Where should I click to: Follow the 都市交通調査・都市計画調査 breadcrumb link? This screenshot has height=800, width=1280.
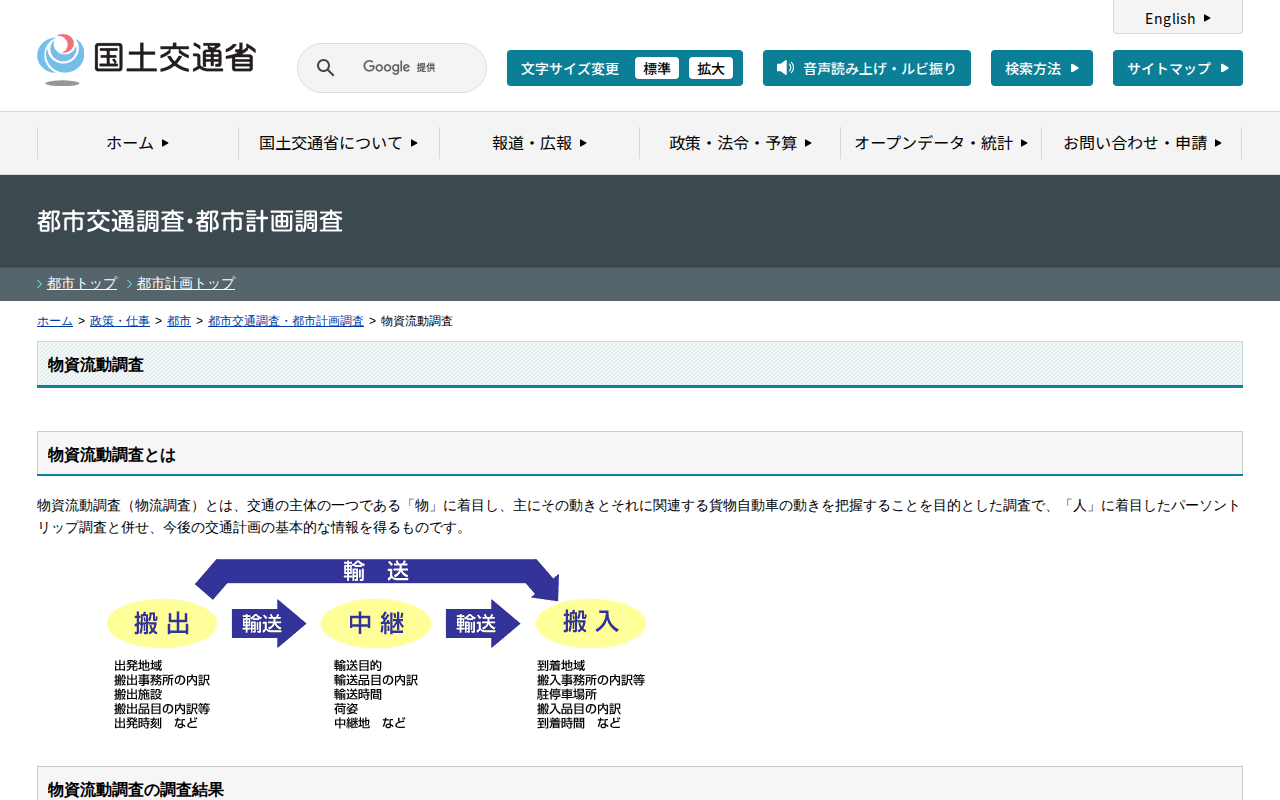point(286,321)
